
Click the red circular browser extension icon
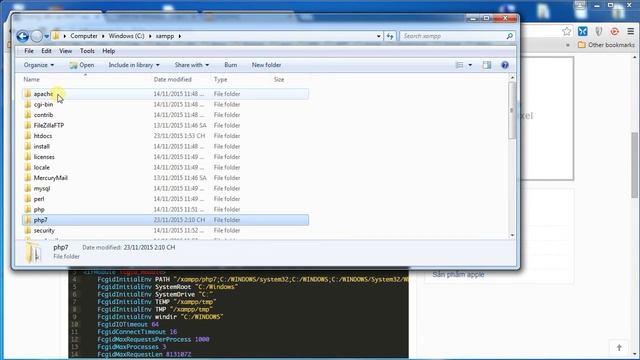coord(615,31)
